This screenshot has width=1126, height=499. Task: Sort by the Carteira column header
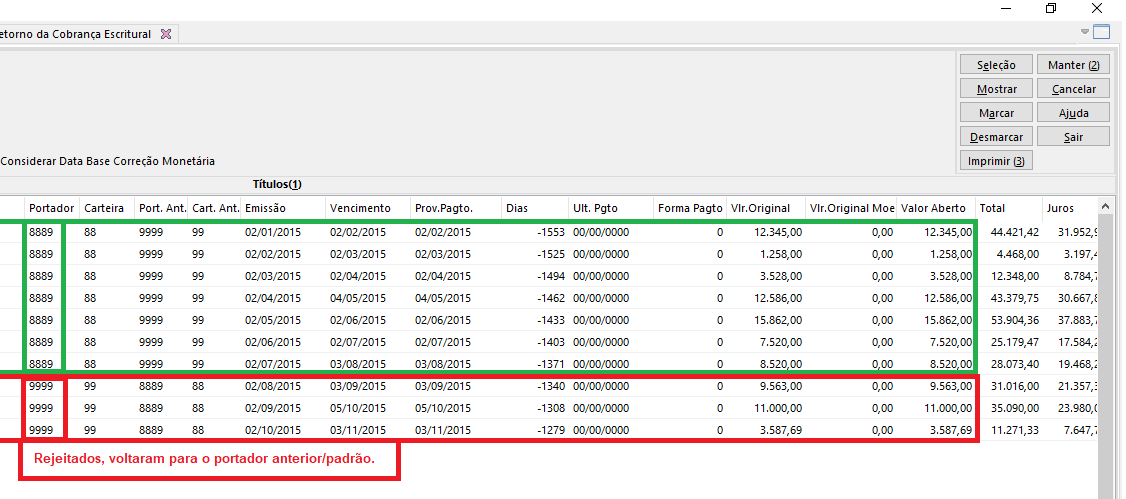[107, 208]
